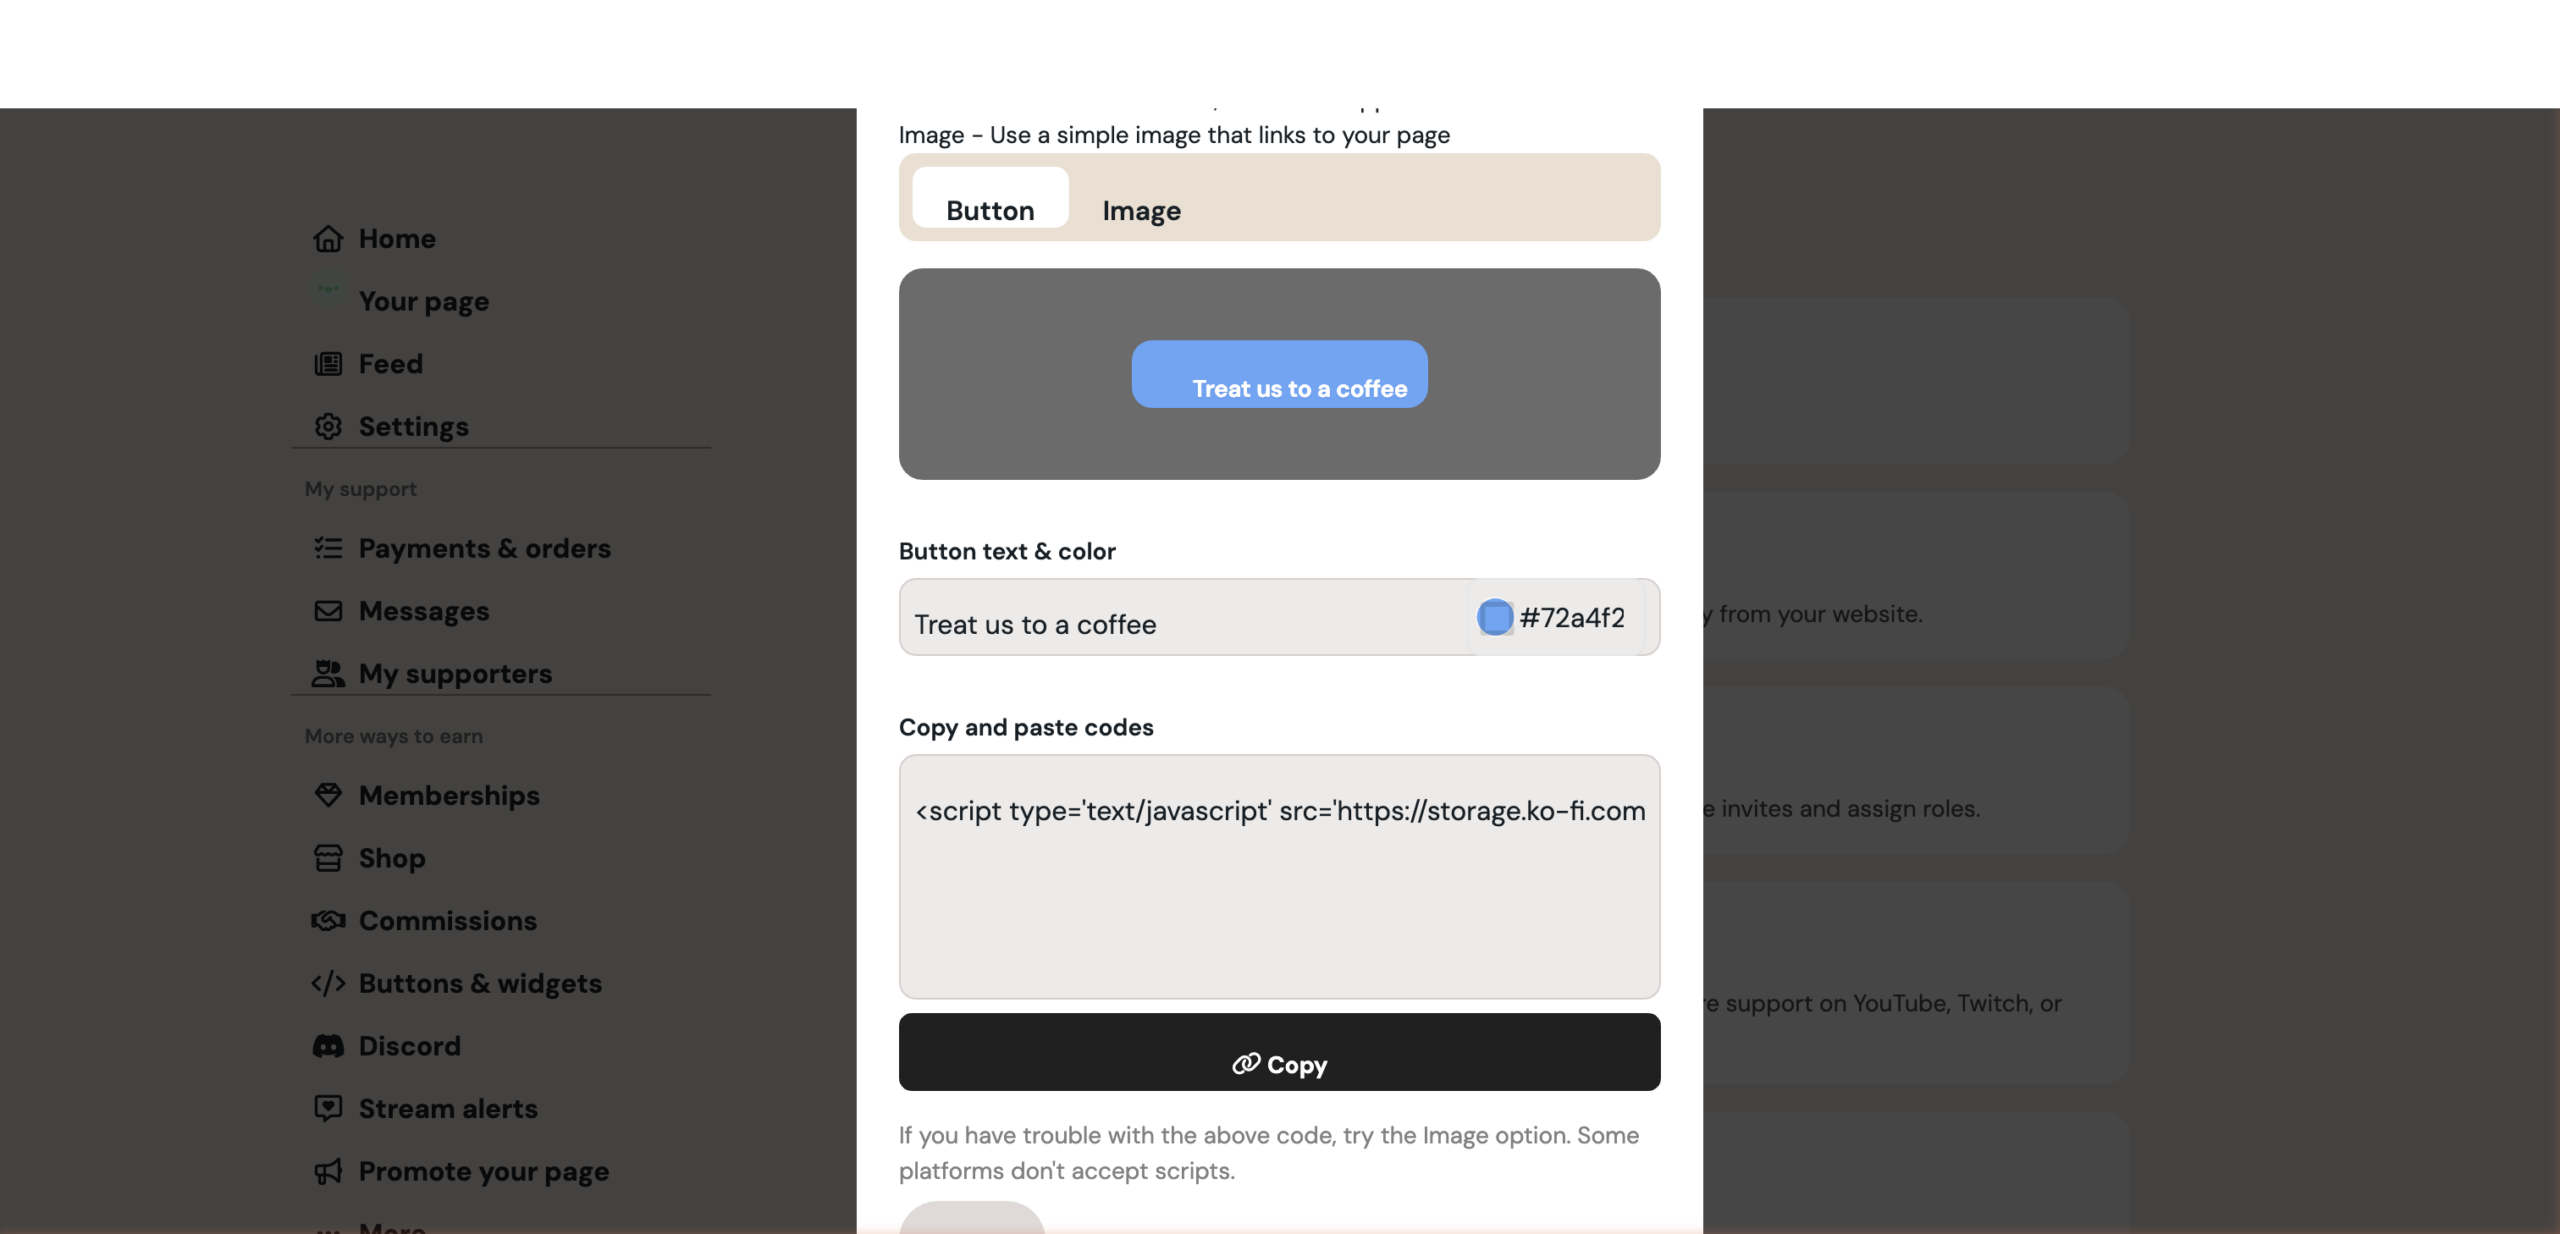Switch to the Image tab

click(x=1141, y=210)
